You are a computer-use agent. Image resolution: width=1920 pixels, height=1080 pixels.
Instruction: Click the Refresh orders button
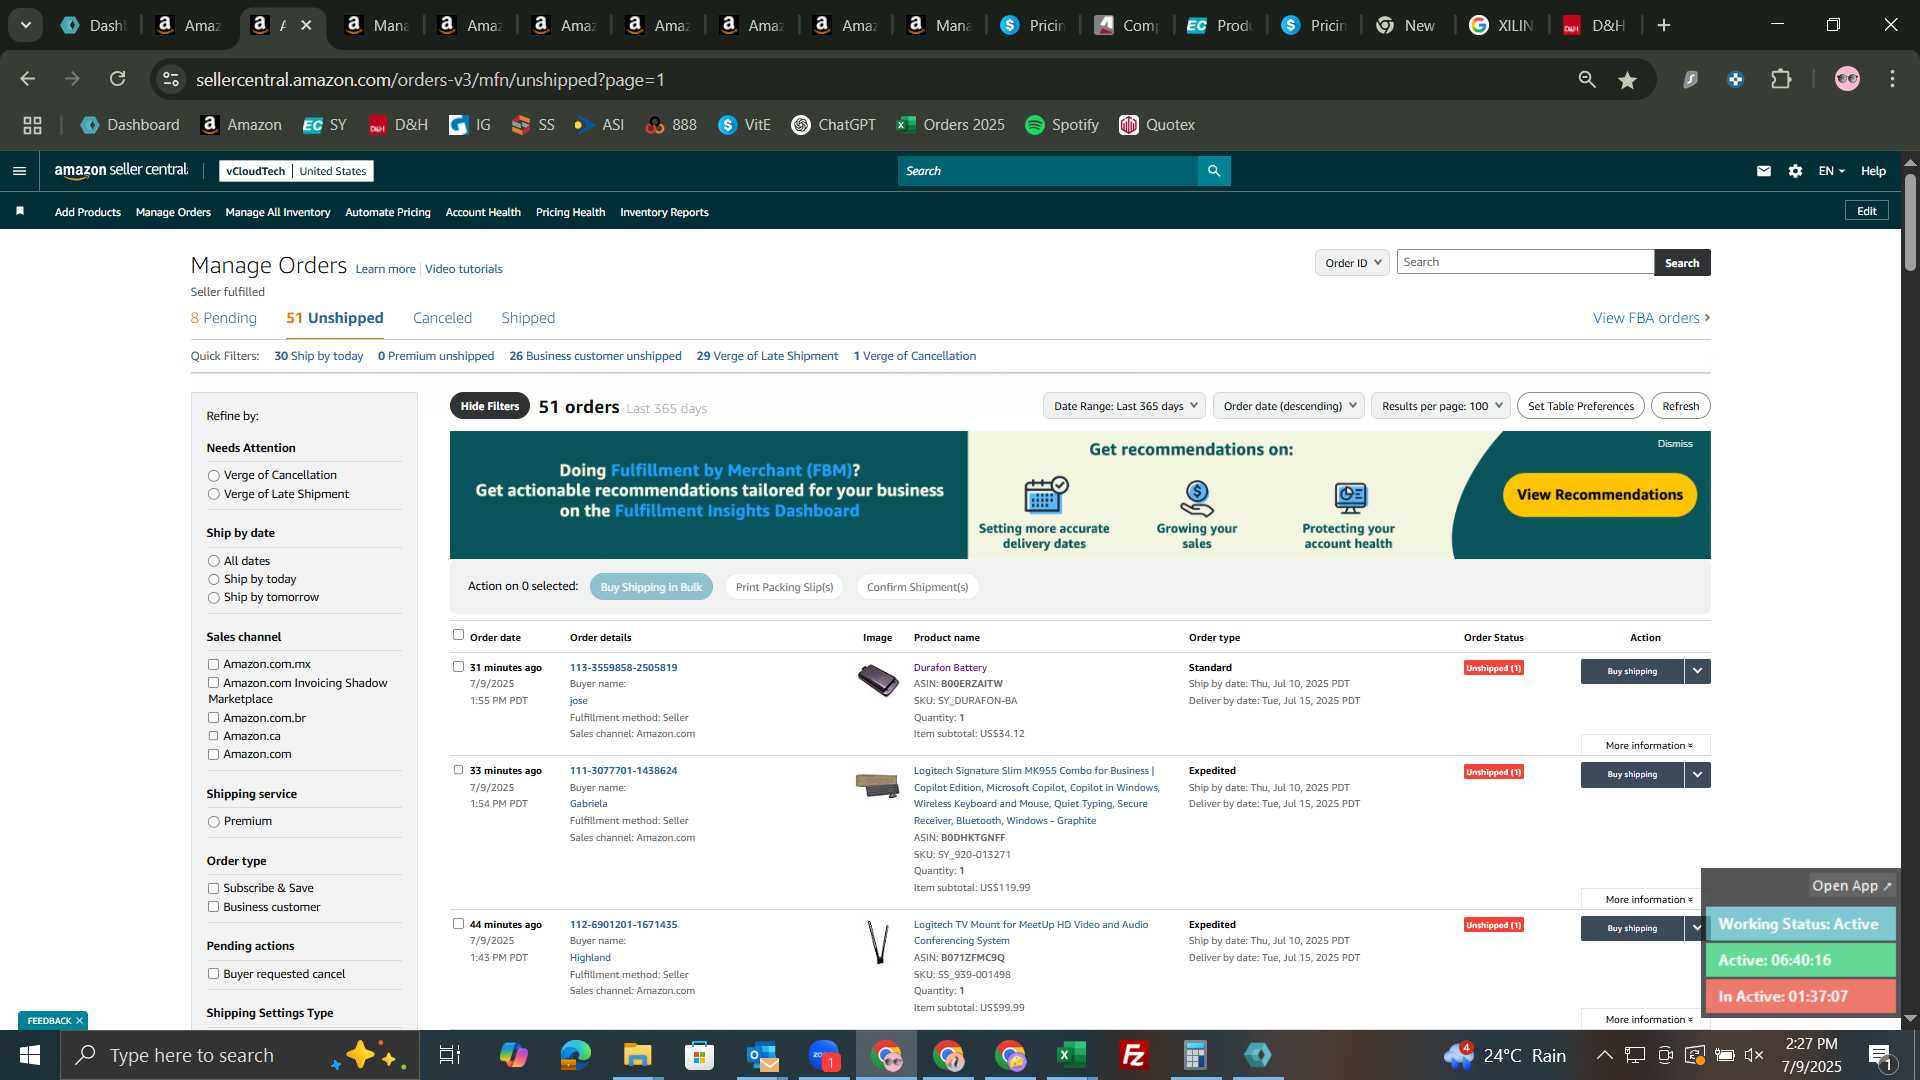coord(1680,406)
